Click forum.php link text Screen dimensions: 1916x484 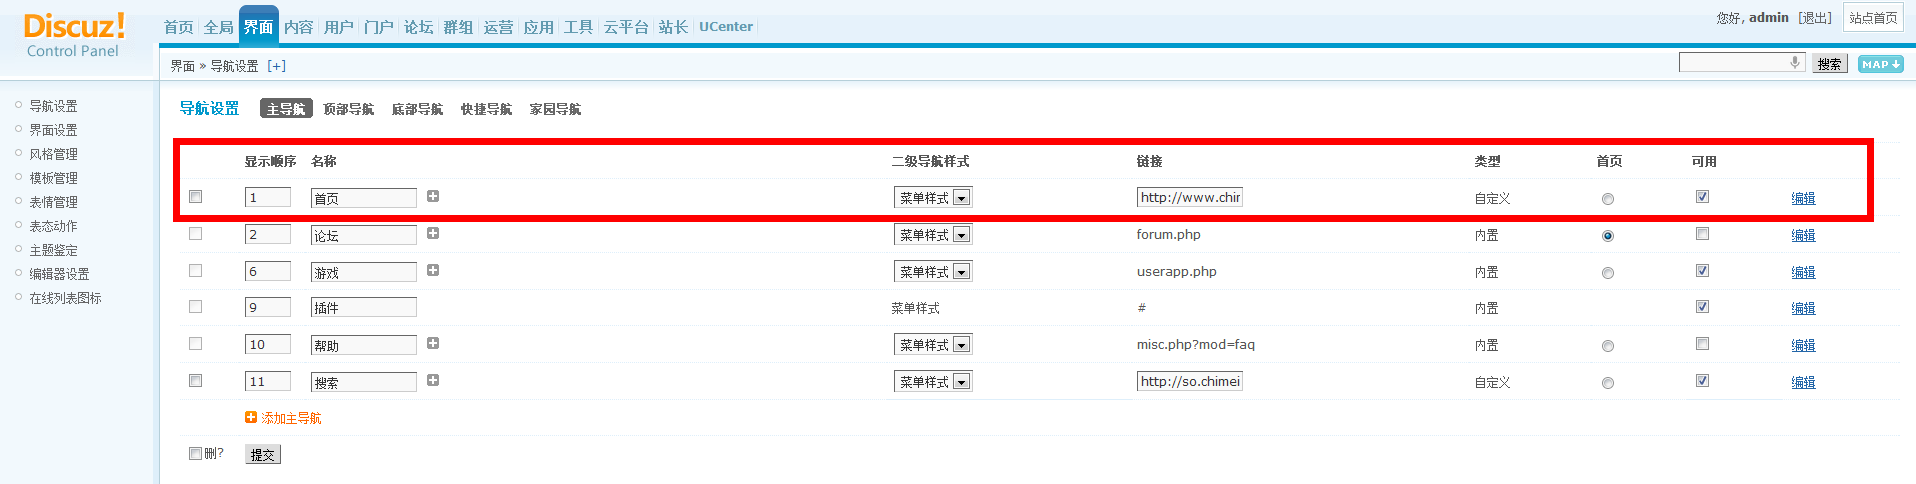1168,235
